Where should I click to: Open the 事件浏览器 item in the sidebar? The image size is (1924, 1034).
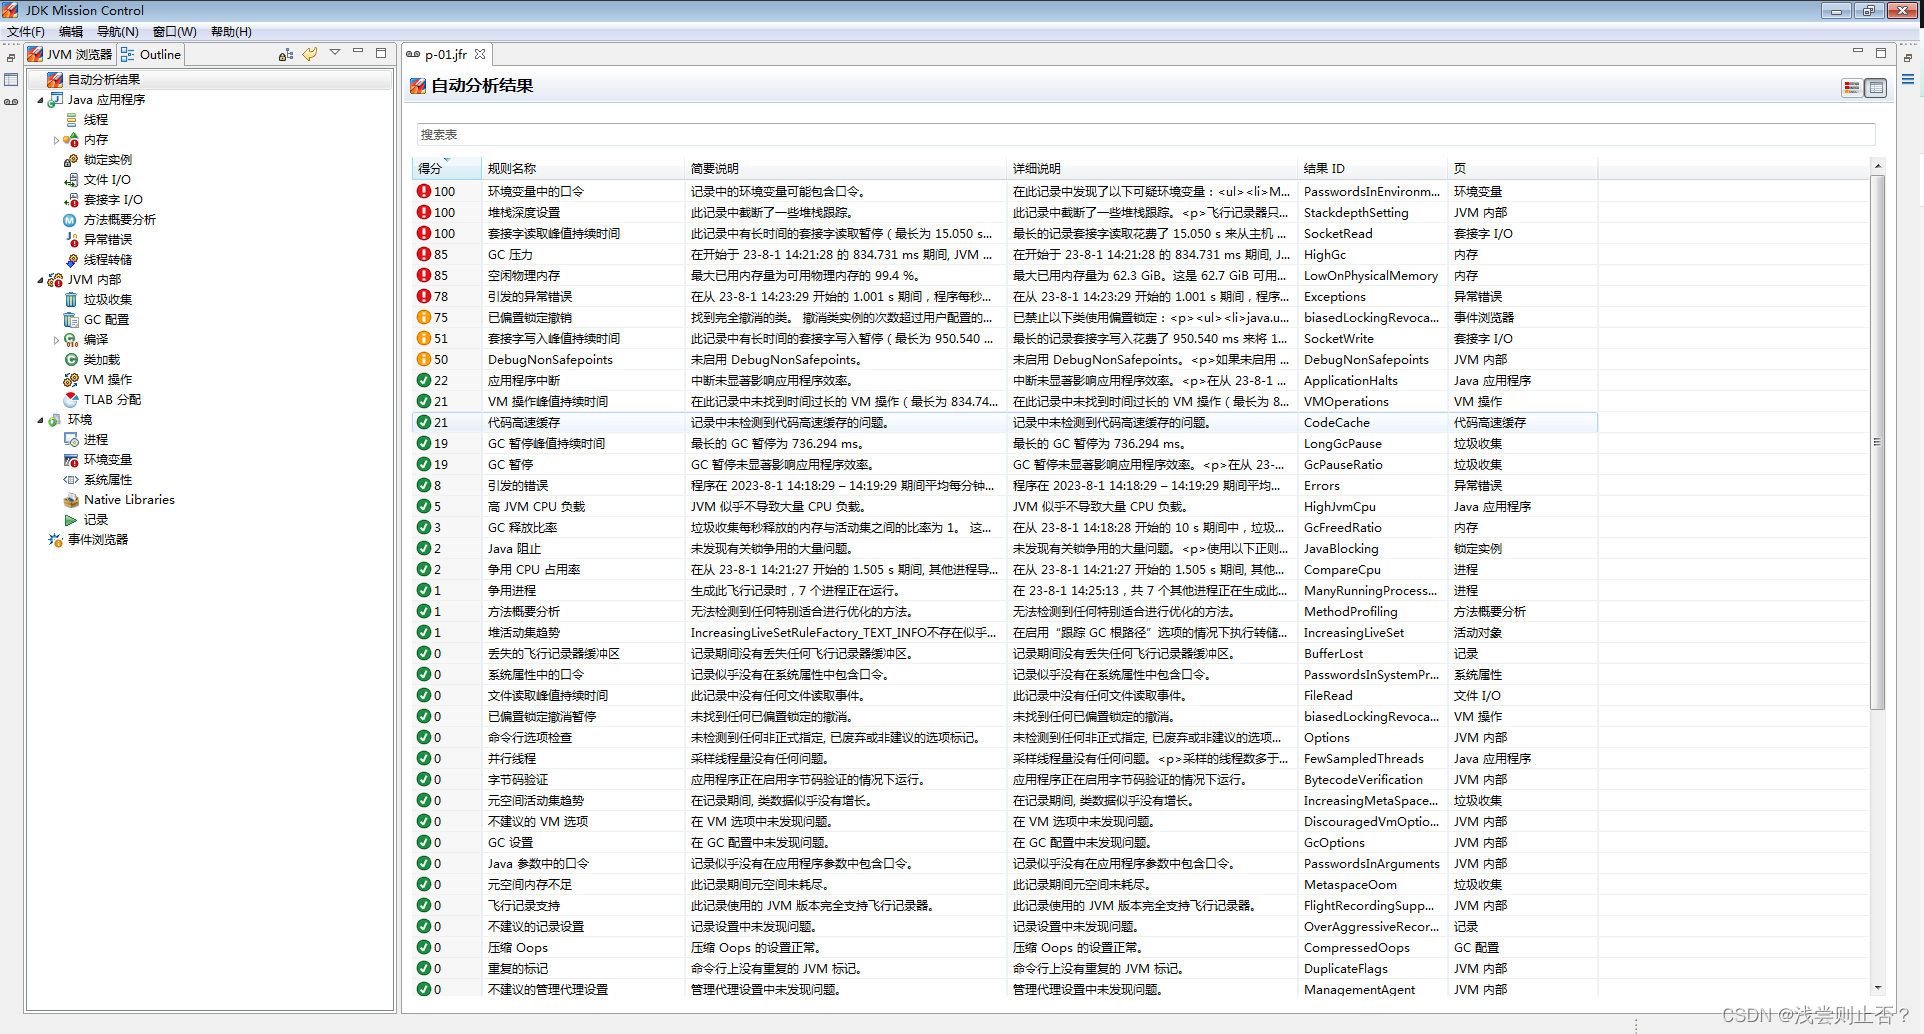pos(98,539)
